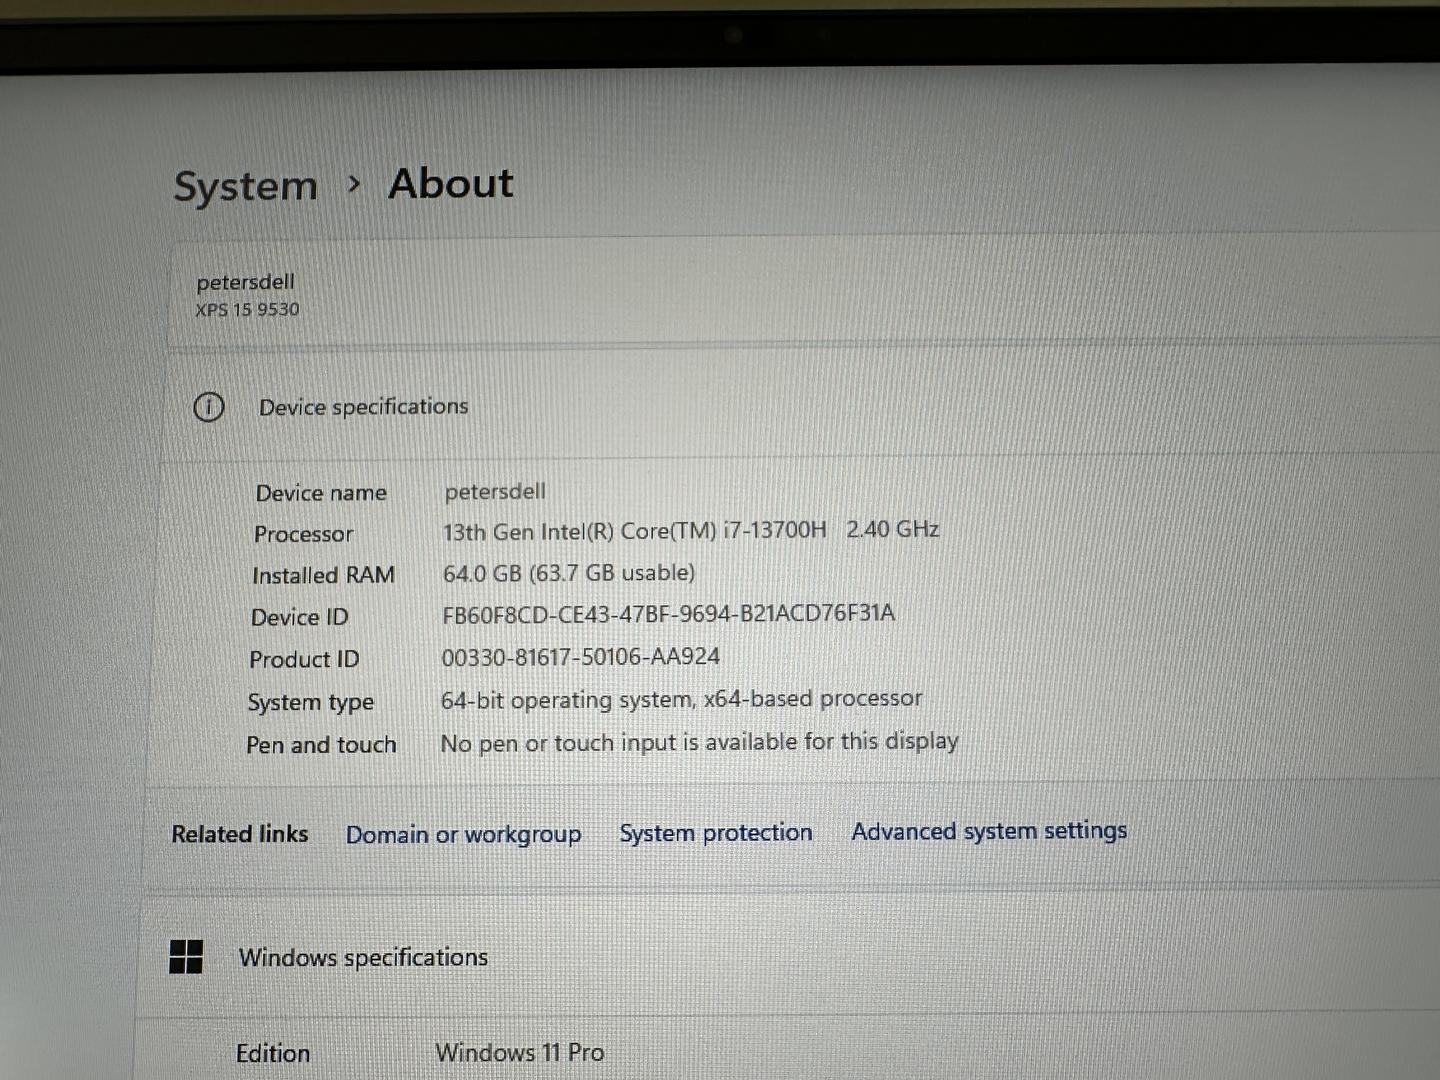Open the System protection link
Image resolution: width=1440 pixels, height=1080 pixels.
715,832
